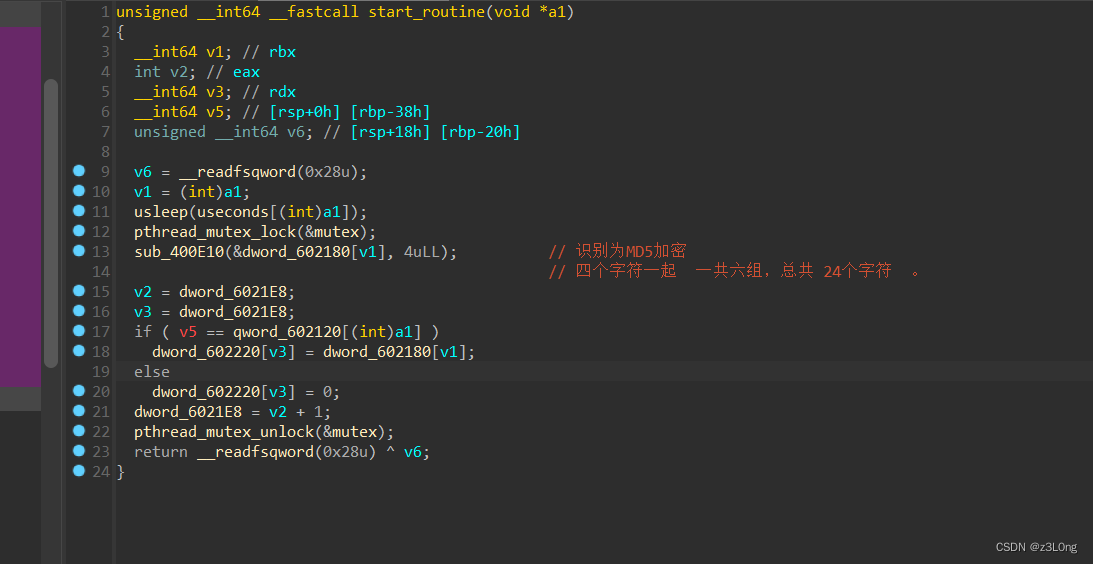Click breakpoint dot beside line 23
1093x564 pixels.
(78, 450)
